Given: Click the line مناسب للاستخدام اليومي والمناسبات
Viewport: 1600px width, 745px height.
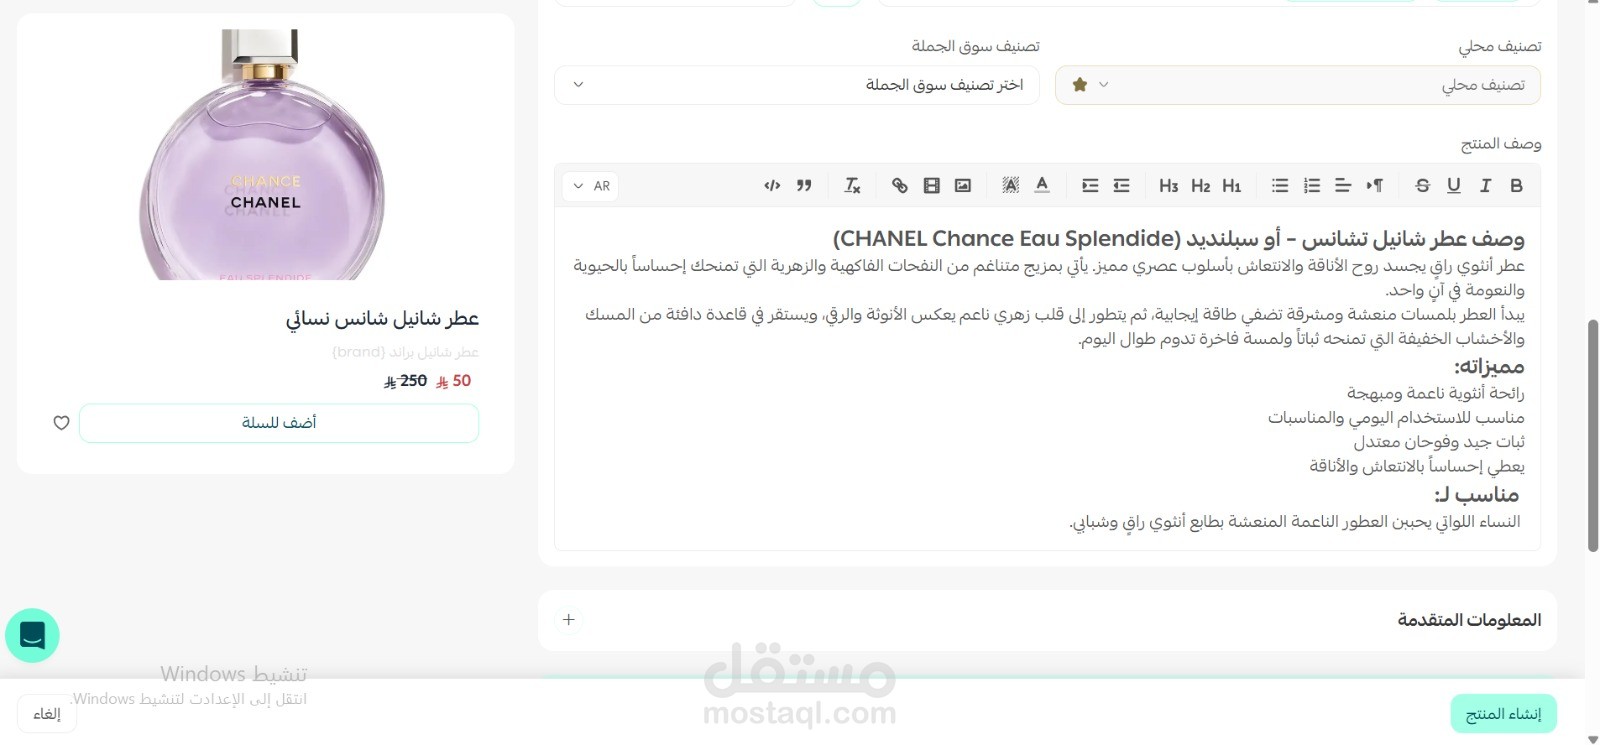Looking at the screenshot, I should pos(1396,417).
